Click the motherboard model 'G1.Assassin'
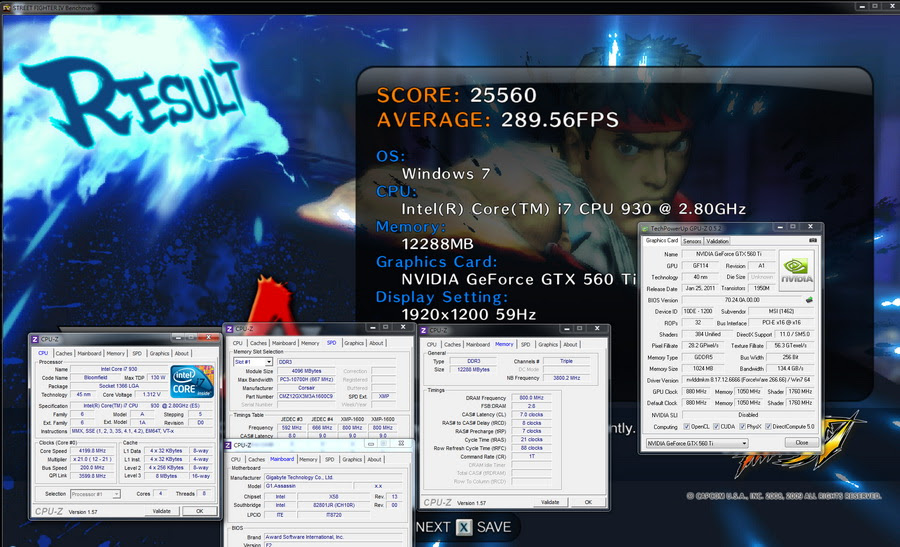 coord(307,486)
